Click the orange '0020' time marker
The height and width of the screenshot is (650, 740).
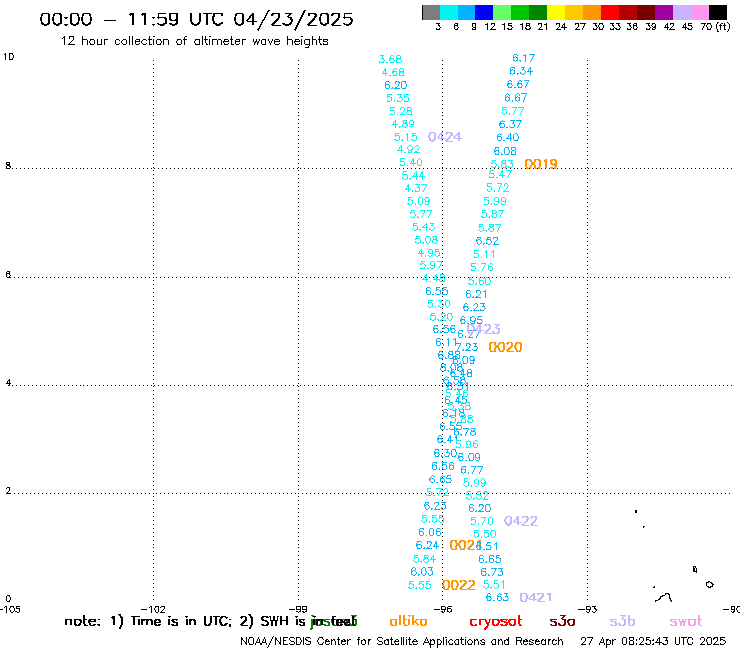(x=505, y=347)
